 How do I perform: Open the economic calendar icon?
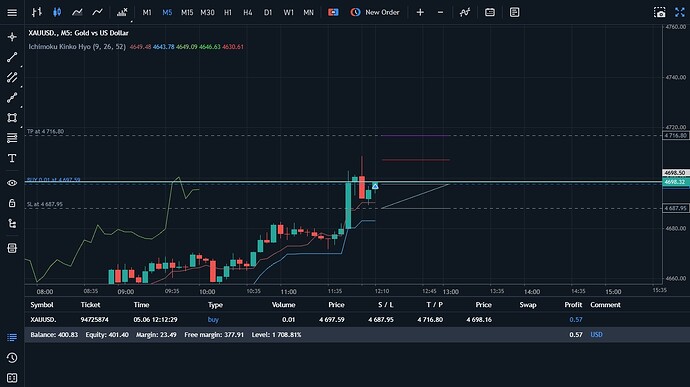click(490, 12)
